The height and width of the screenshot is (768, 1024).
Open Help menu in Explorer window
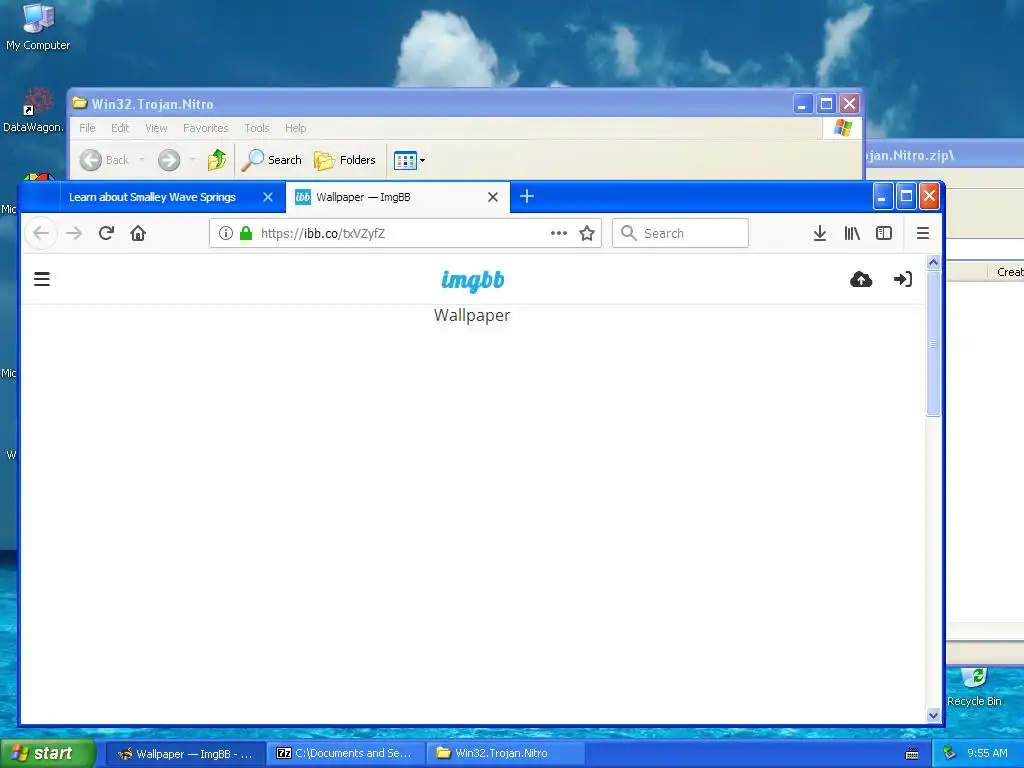pos(295,128)
